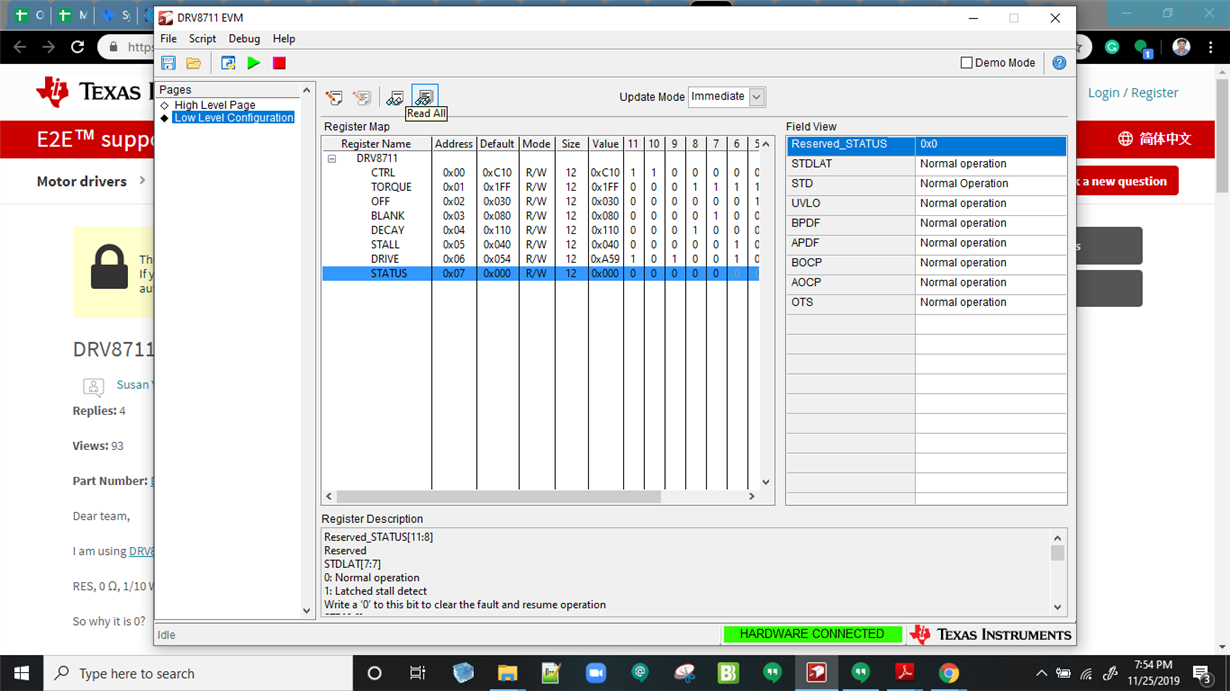The width and height of the screenshot is (1230, 691).
Task: Stop the script with the red stop button
Action: pos(279,63)
